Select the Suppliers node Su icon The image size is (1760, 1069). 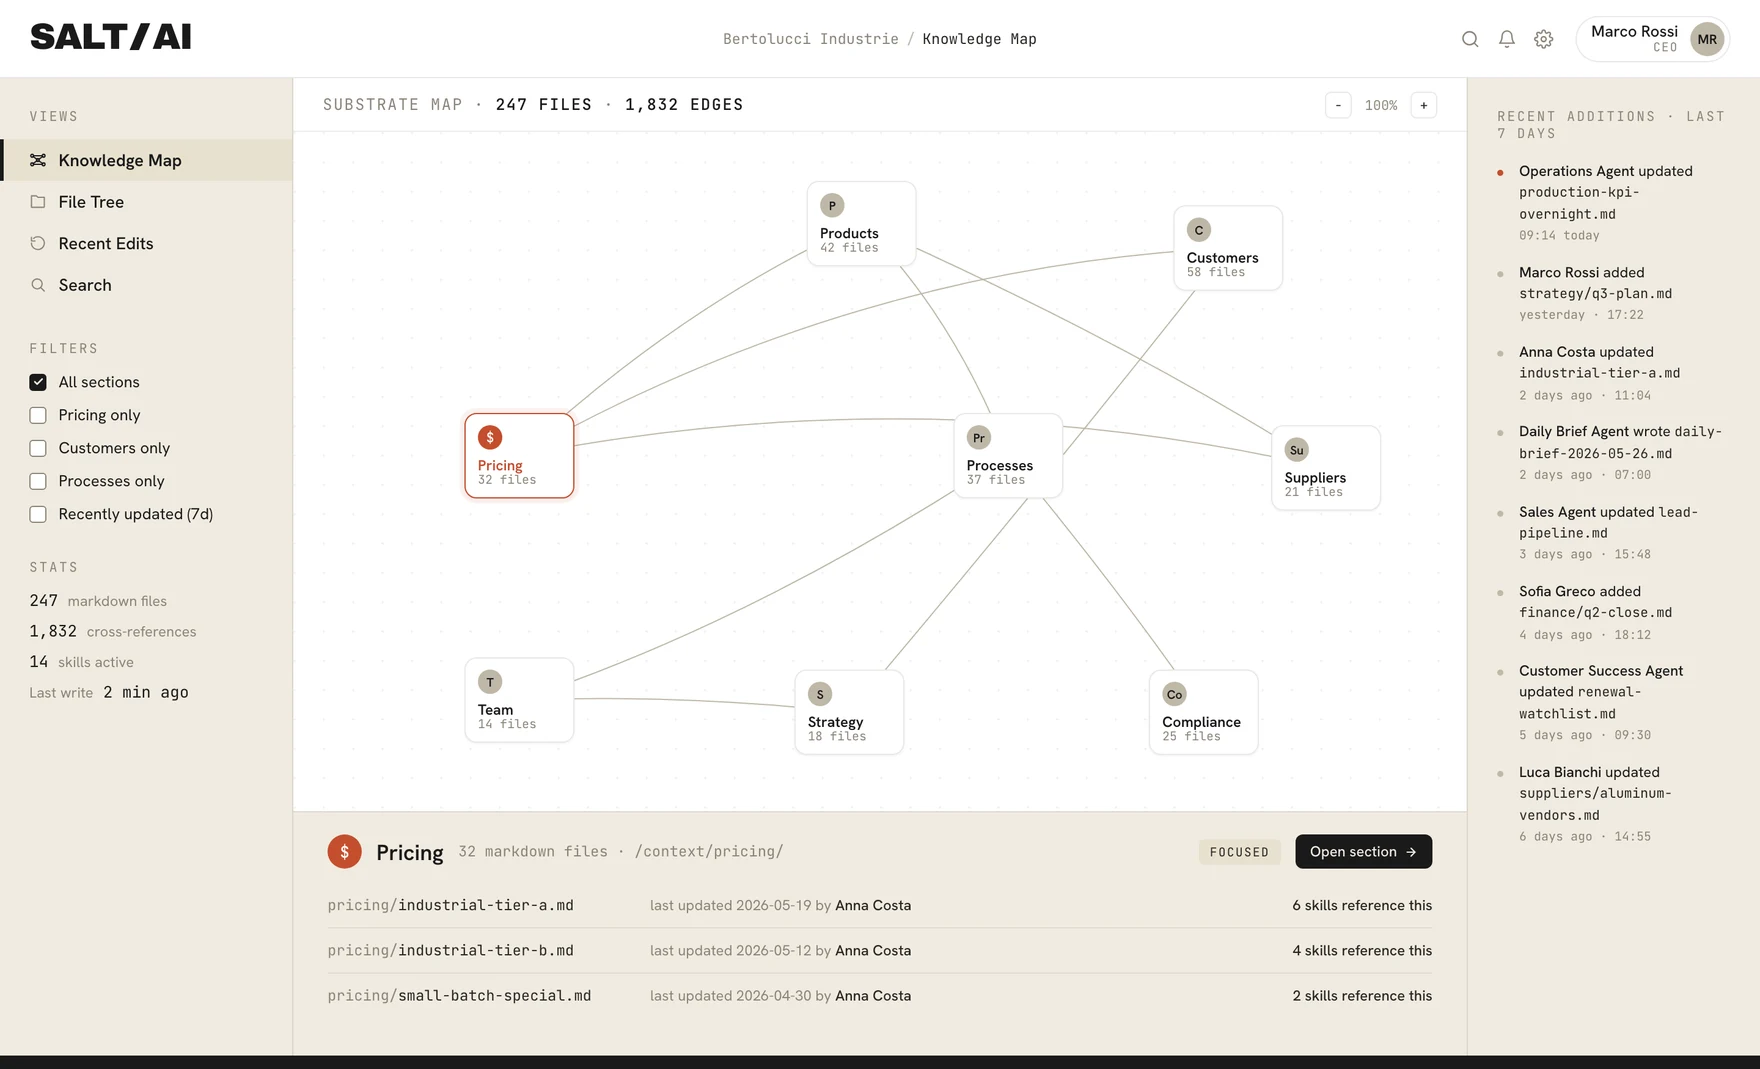[1296, 450]
